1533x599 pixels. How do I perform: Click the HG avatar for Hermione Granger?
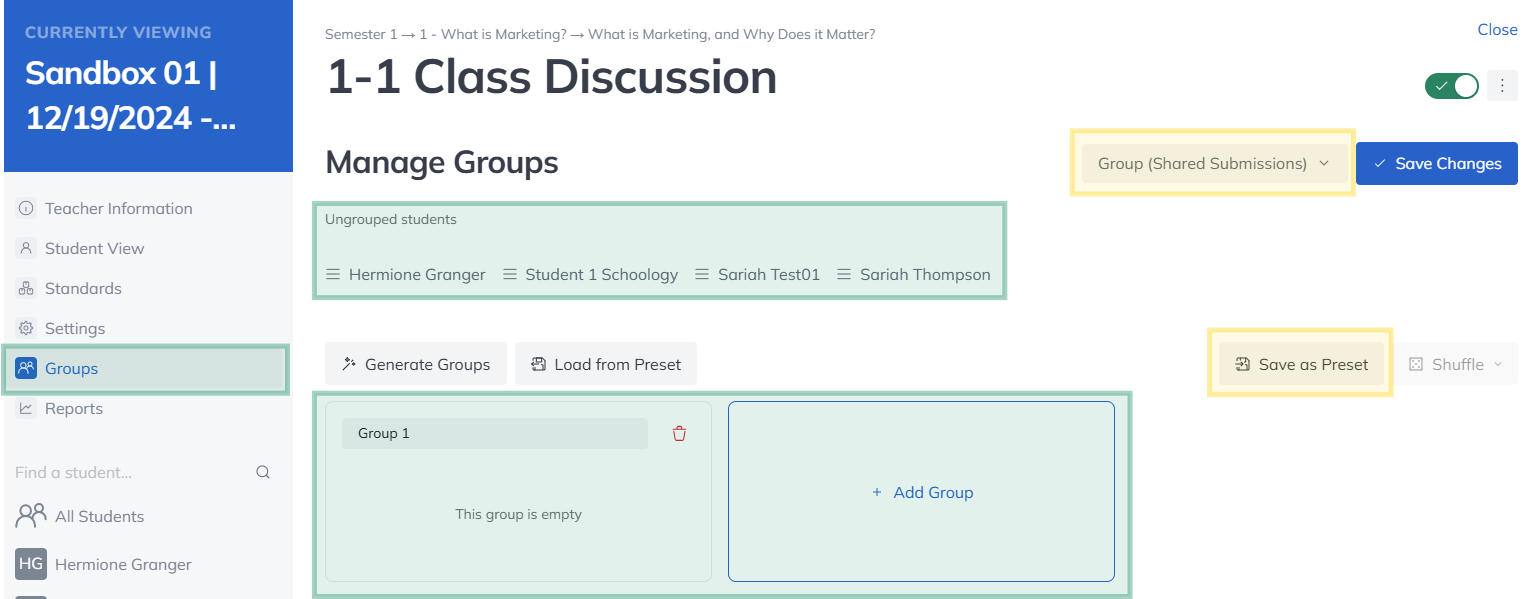pyautogui.click(x=31, y=564)
